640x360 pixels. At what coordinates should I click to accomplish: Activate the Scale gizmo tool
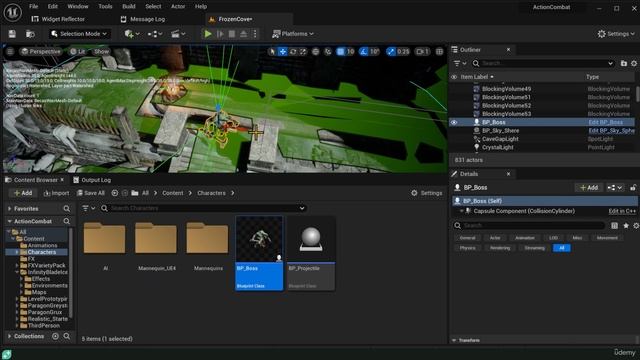click(303, 51)
